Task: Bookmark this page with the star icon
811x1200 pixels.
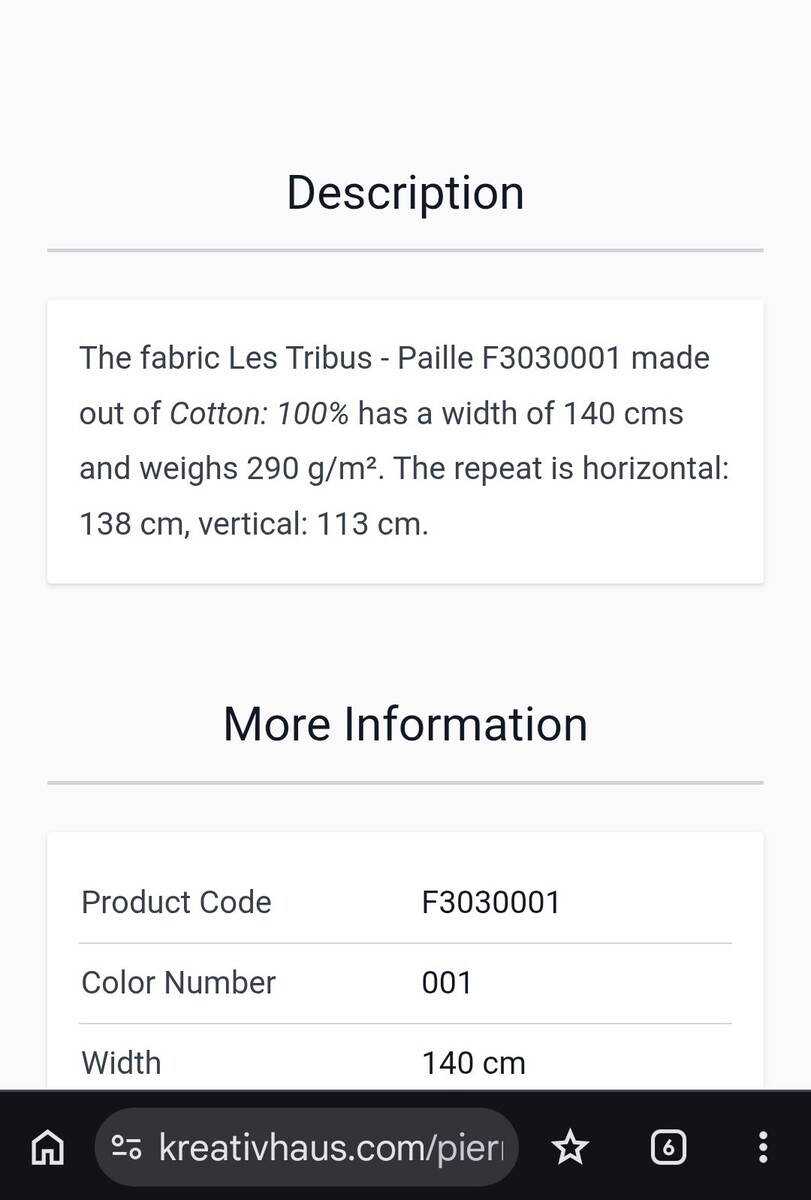Action: click(x=570, y=1148)
